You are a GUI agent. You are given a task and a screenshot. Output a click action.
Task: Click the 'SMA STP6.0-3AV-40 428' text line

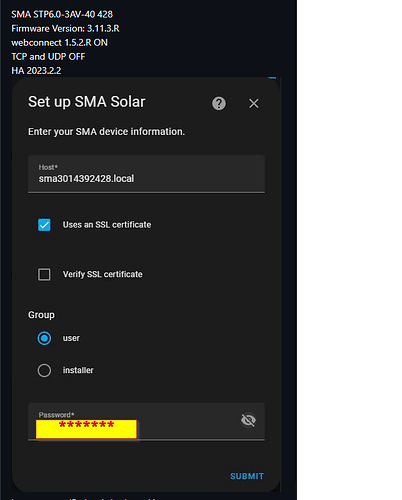tap(62, 14)
